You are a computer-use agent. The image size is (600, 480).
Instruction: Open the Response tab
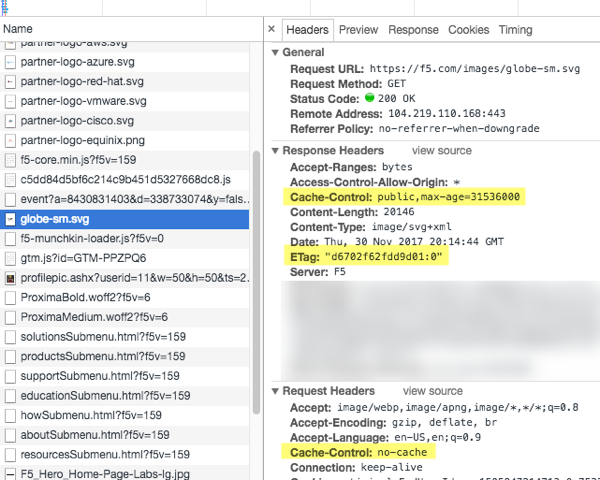(413, 30)
